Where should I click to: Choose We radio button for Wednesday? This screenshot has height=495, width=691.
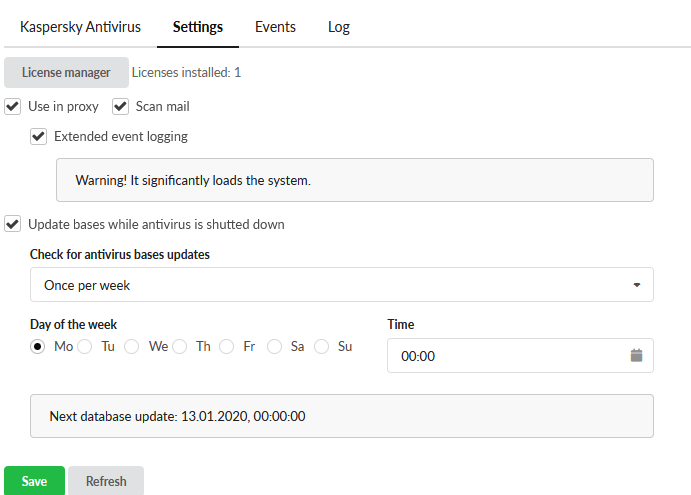point(132,346)
